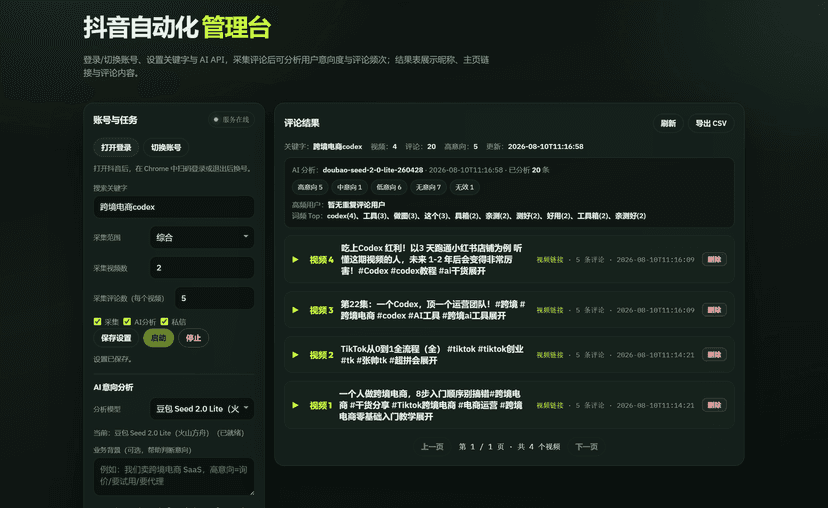The width and height of the screenshot is (828, 508).
Task: Go to next page 下一页
Action: tap(586, 447)
